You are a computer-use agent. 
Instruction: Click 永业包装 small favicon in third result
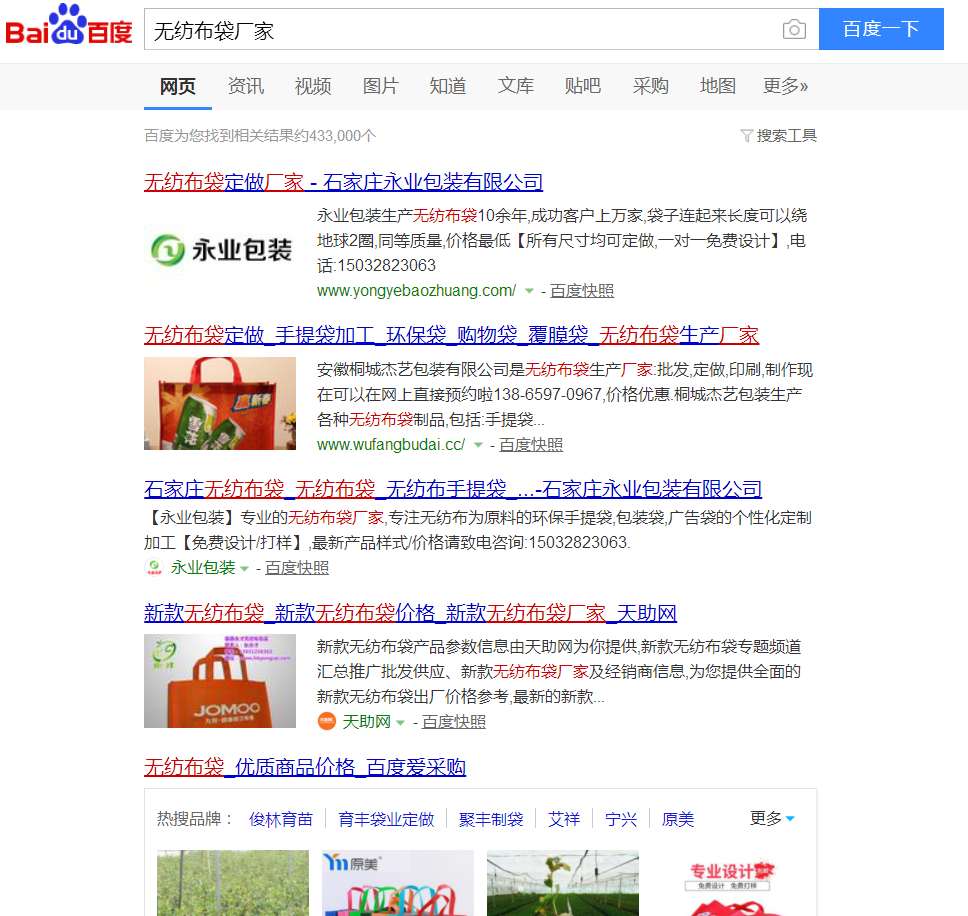154,567
